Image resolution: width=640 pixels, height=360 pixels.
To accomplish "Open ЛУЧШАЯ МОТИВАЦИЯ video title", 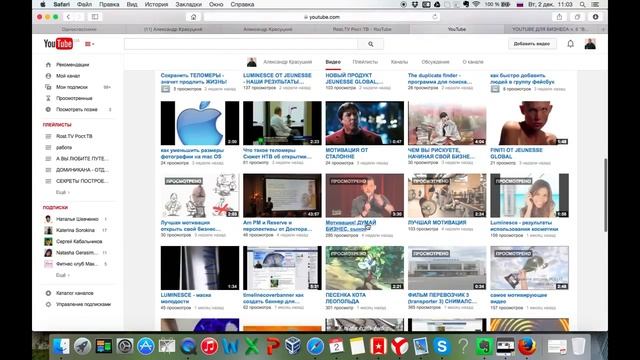I will point(437,222).
